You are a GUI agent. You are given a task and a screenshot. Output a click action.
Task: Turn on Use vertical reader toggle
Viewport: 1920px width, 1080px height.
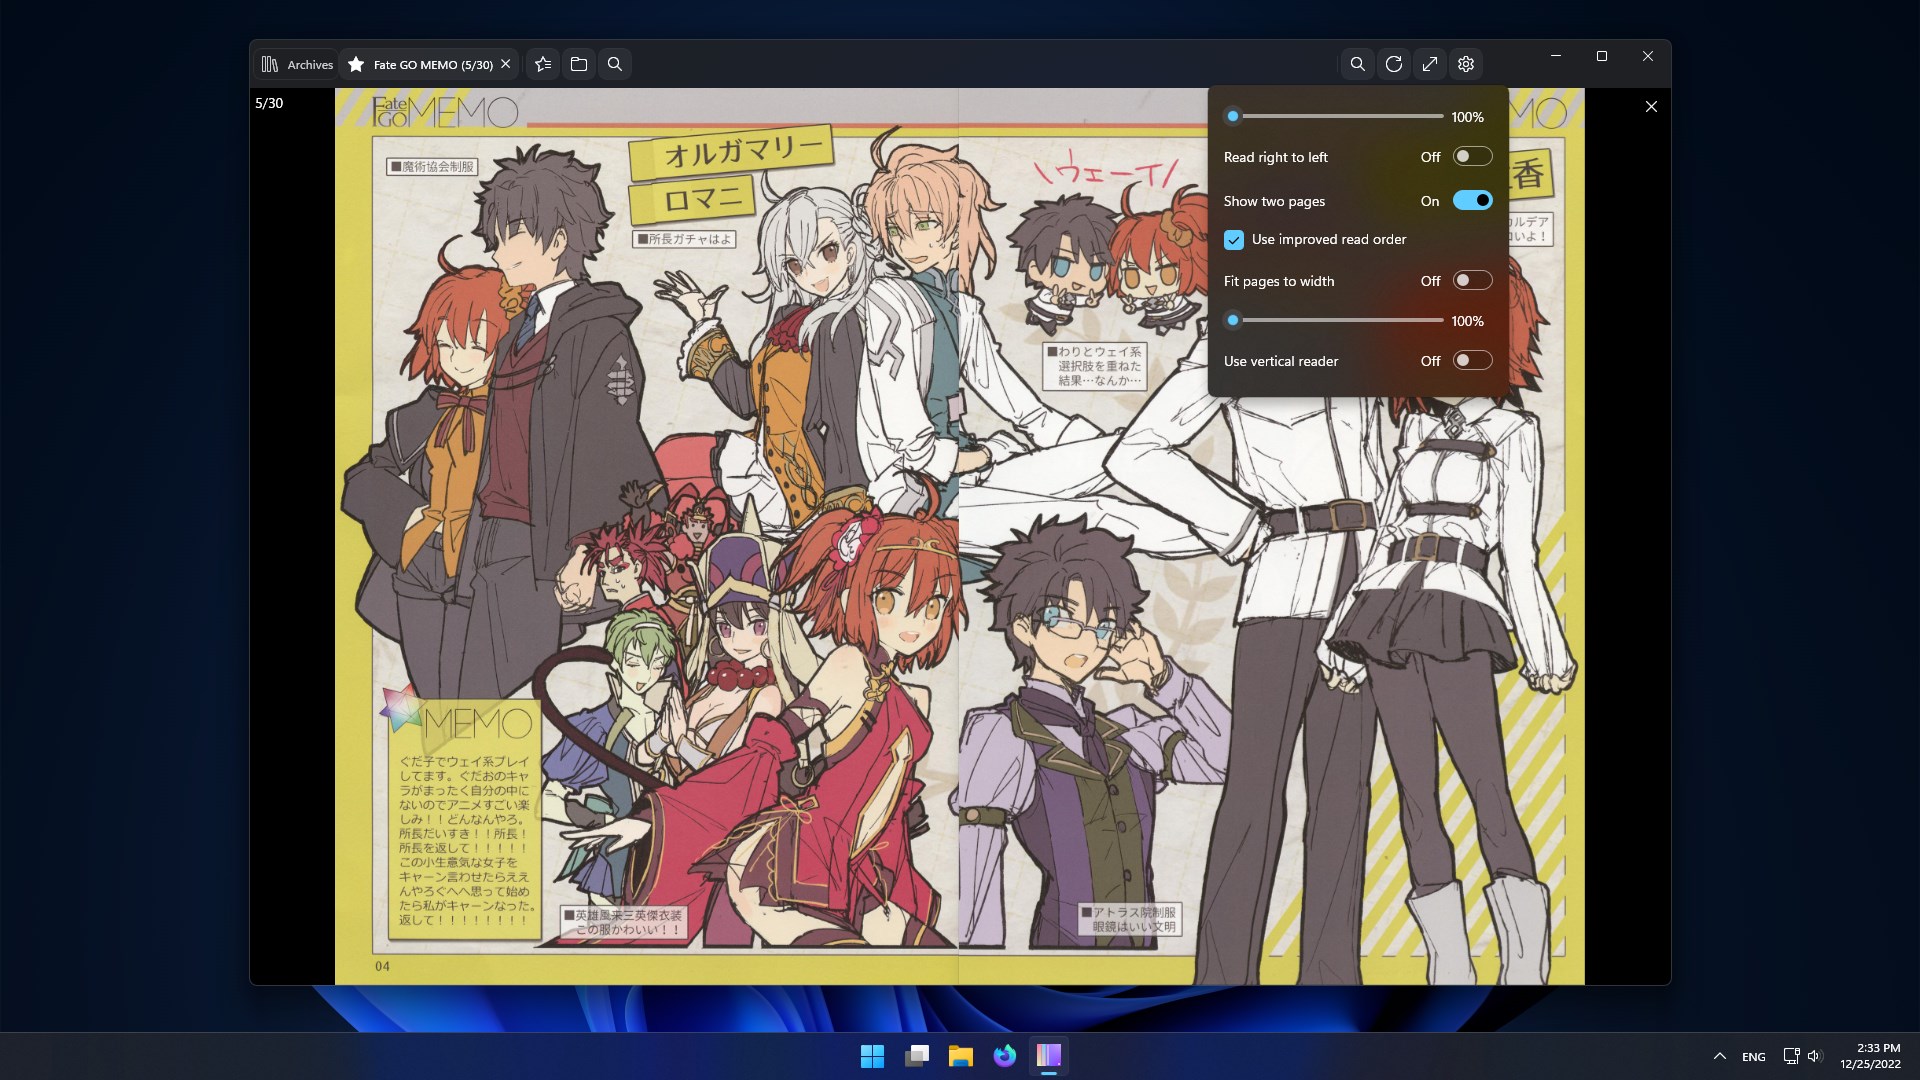tap(1472, 361)
